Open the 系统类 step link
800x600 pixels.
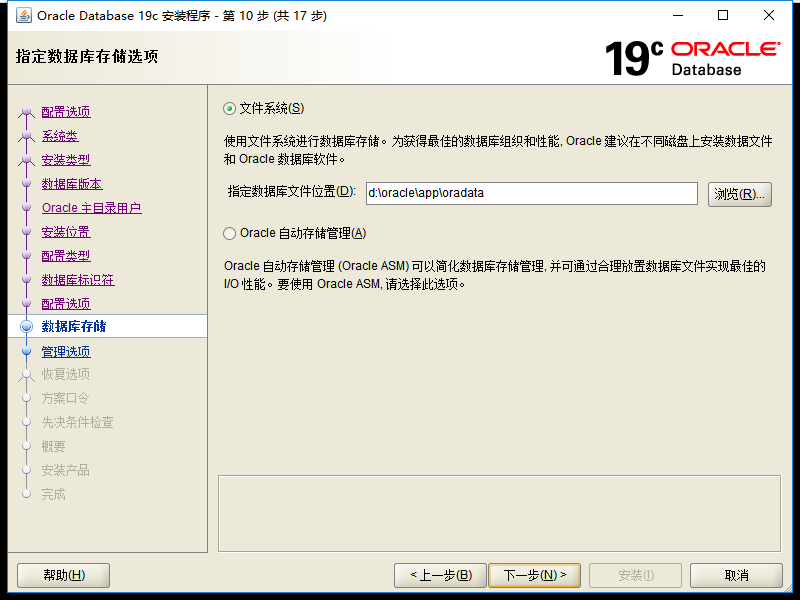click(60, 136)
